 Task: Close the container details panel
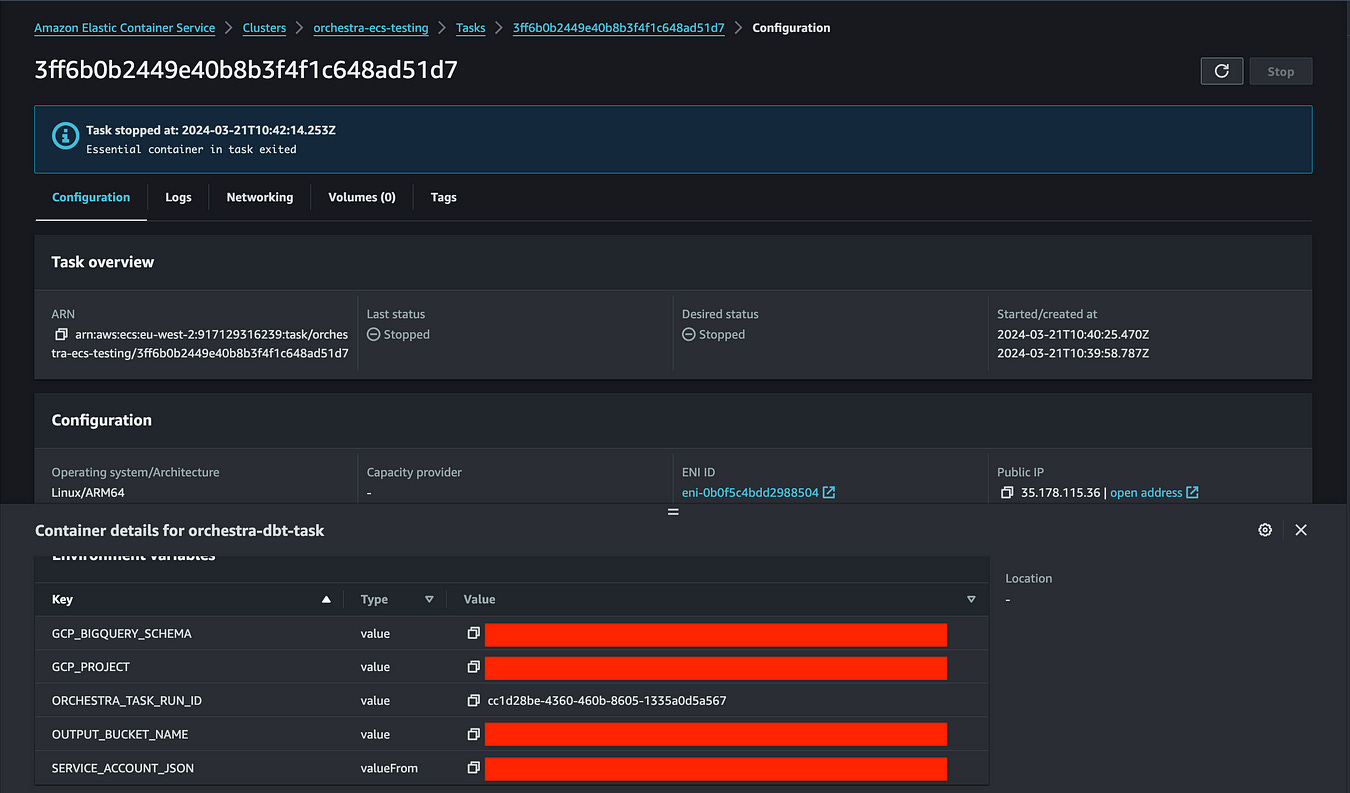click(1301, 530)
